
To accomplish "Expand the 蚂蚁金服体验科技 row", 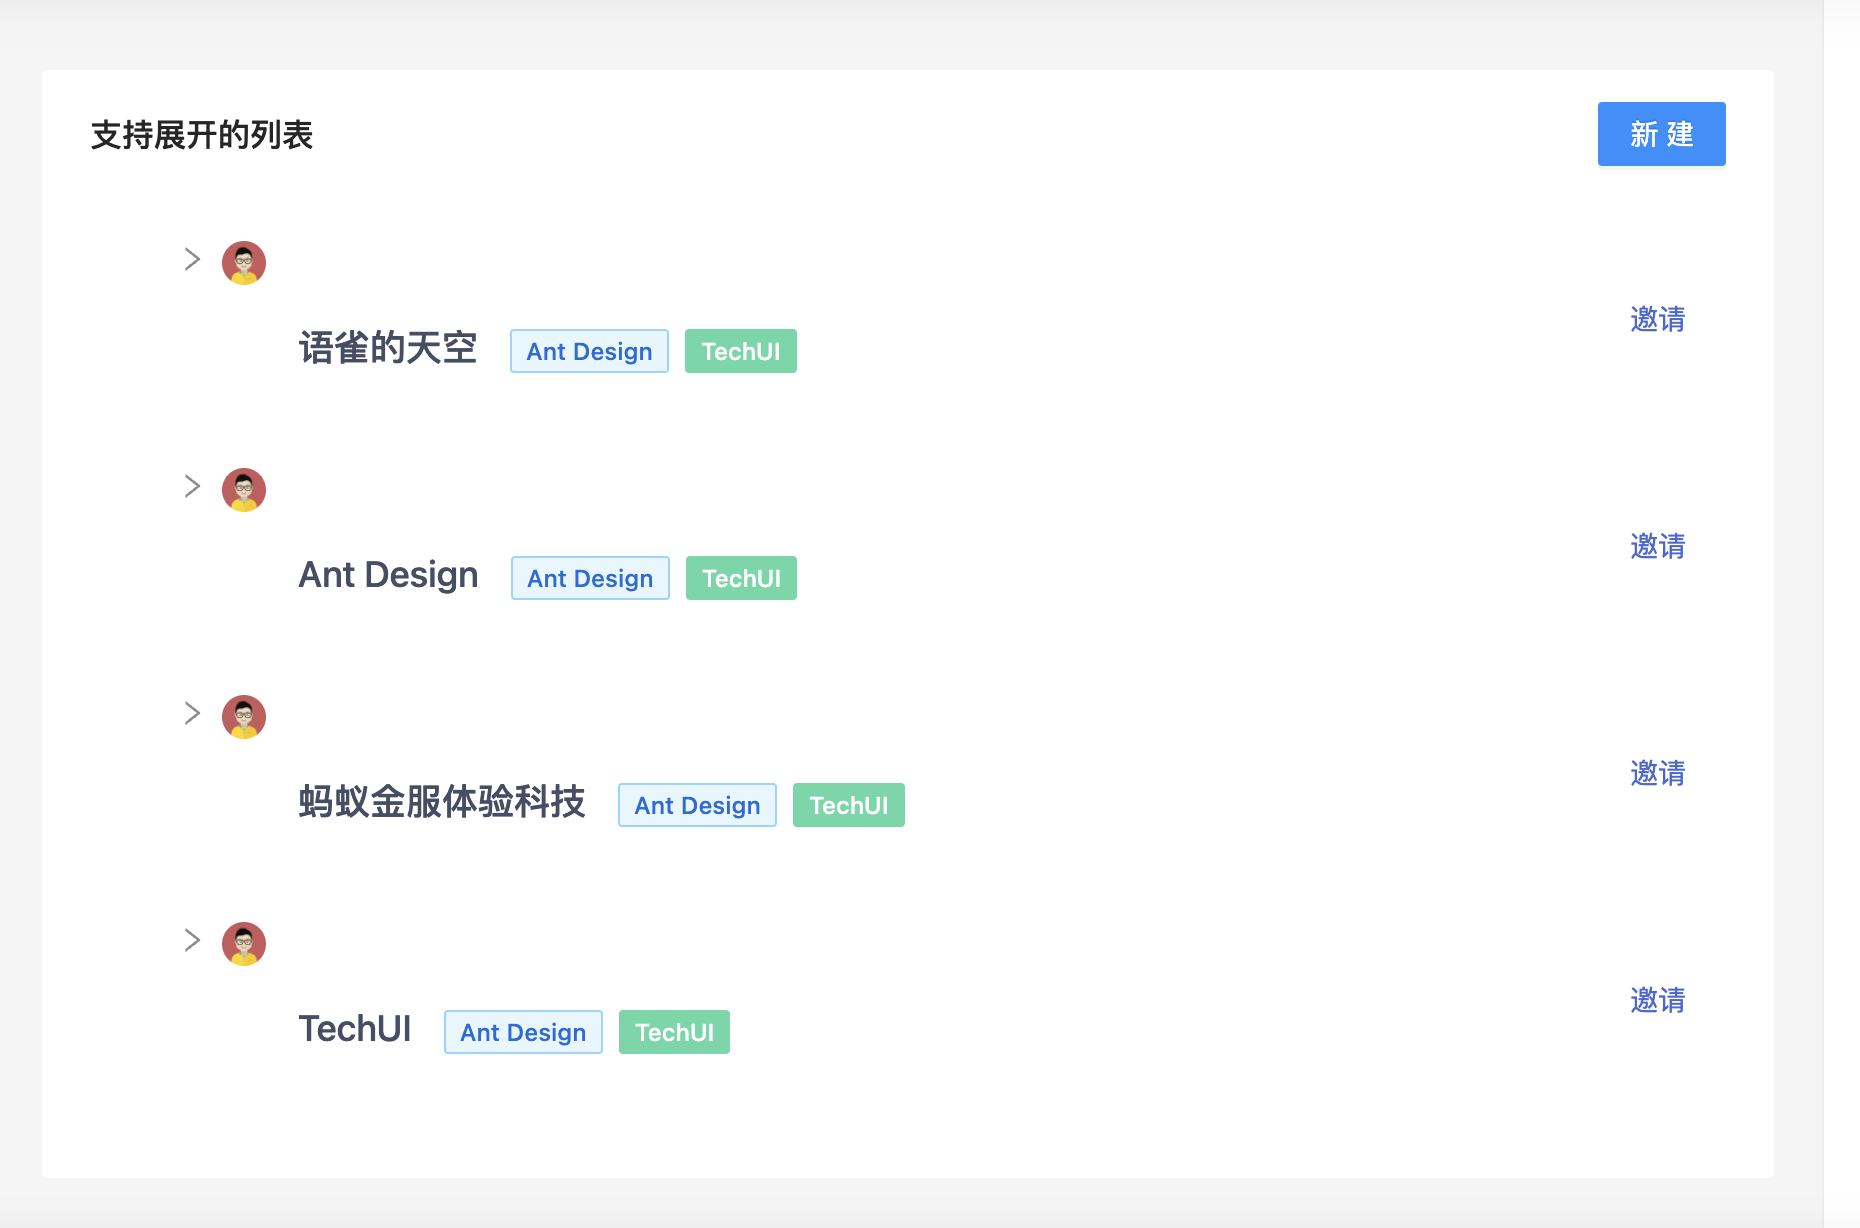I will pos(191,713).
